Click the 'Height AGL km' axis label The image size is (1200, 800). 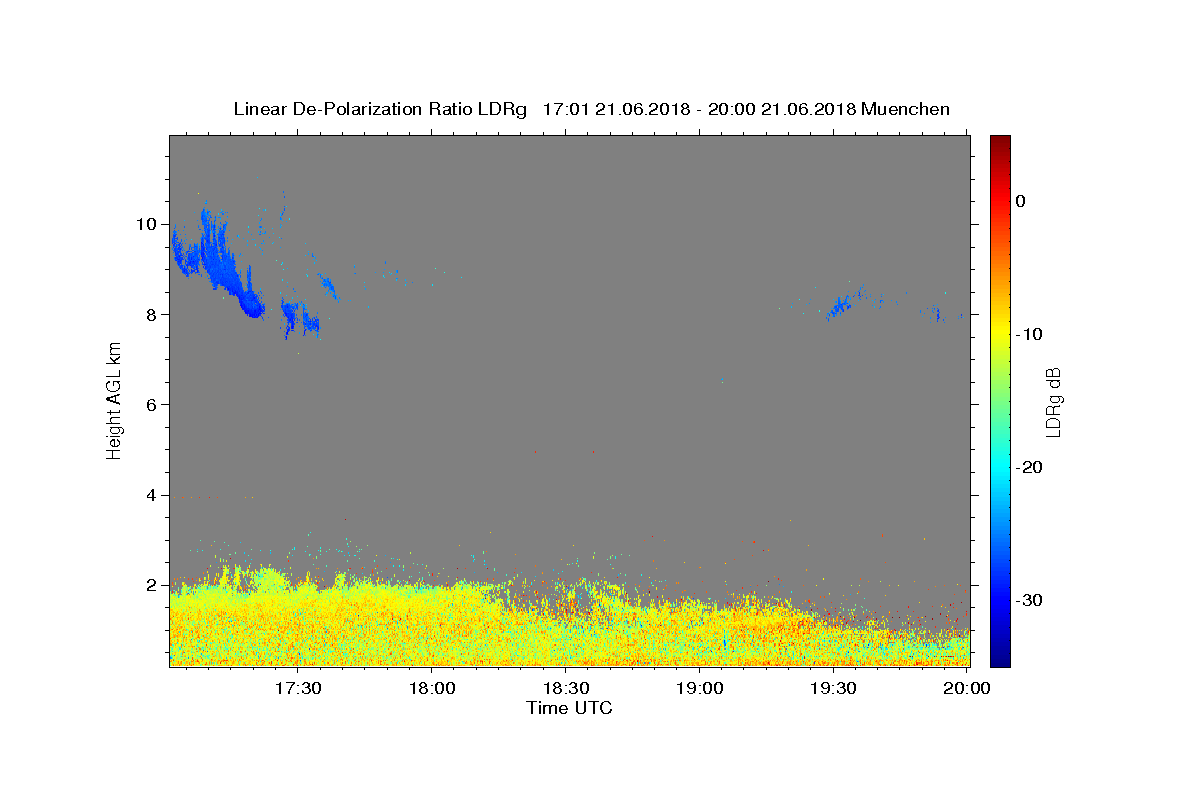click(x=115, y=400)
